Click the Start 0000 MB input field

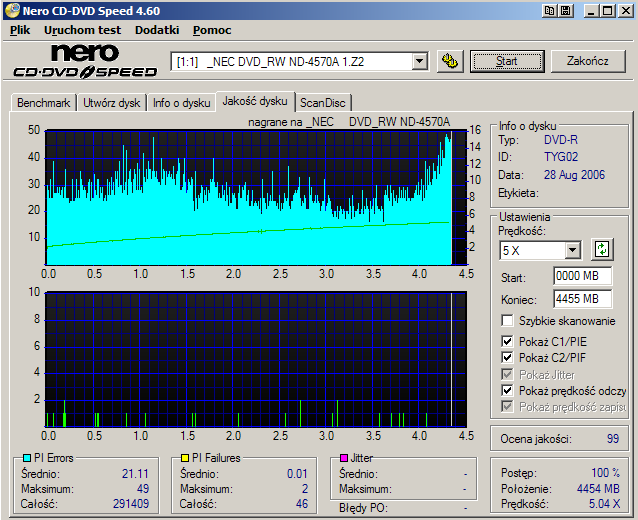click(x=583, y=276)
